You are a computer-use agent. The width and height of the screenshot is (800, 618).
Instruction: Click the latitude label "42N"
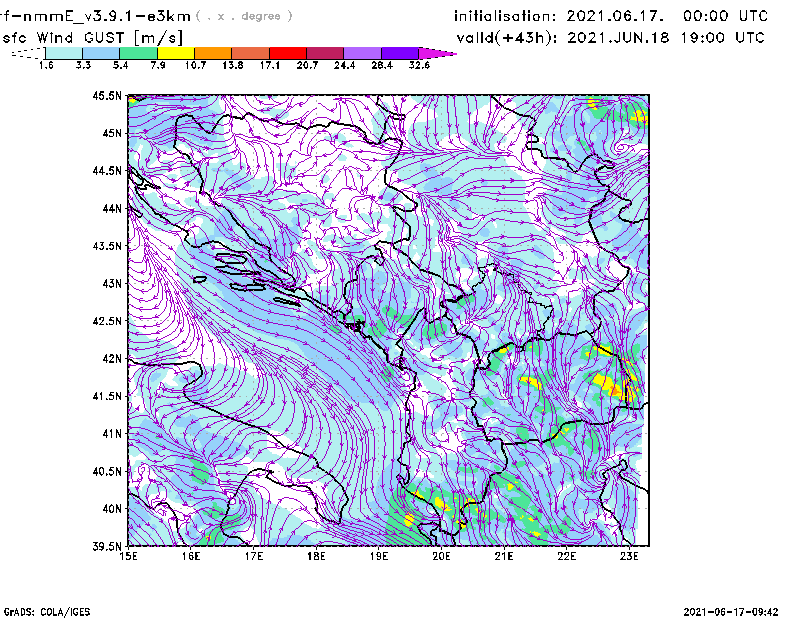point(112,359)
